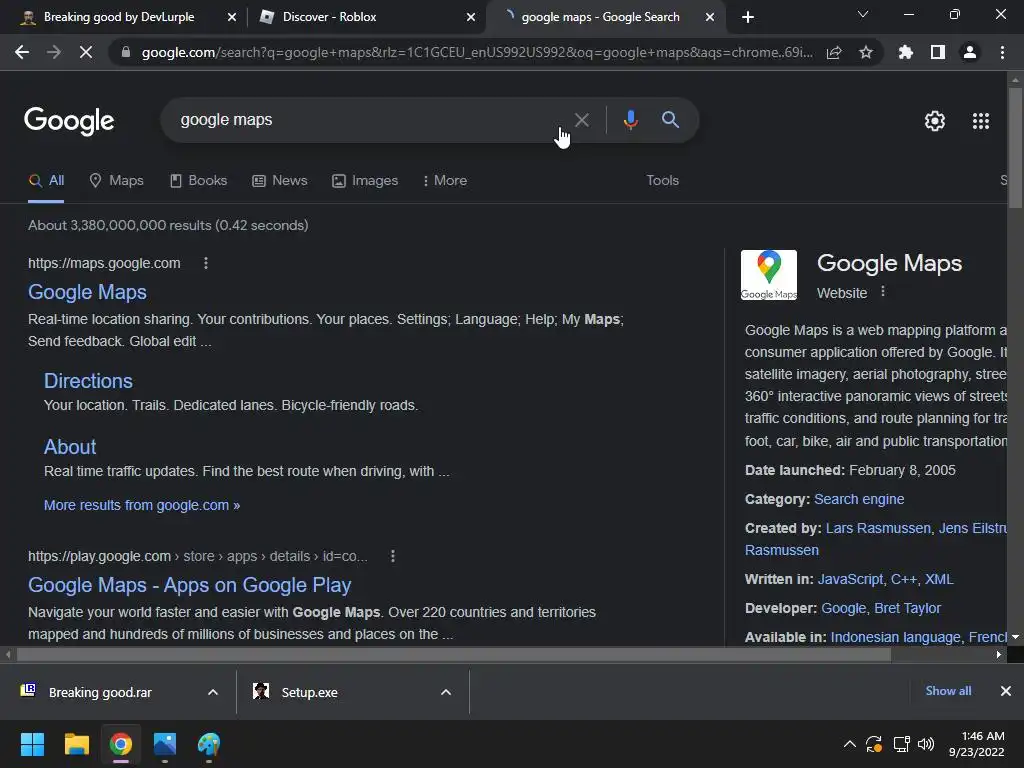The width and height of the screenshot is (1024, 768).
Task: Open the tab search dropdown
Action: (x=863, y=14)
